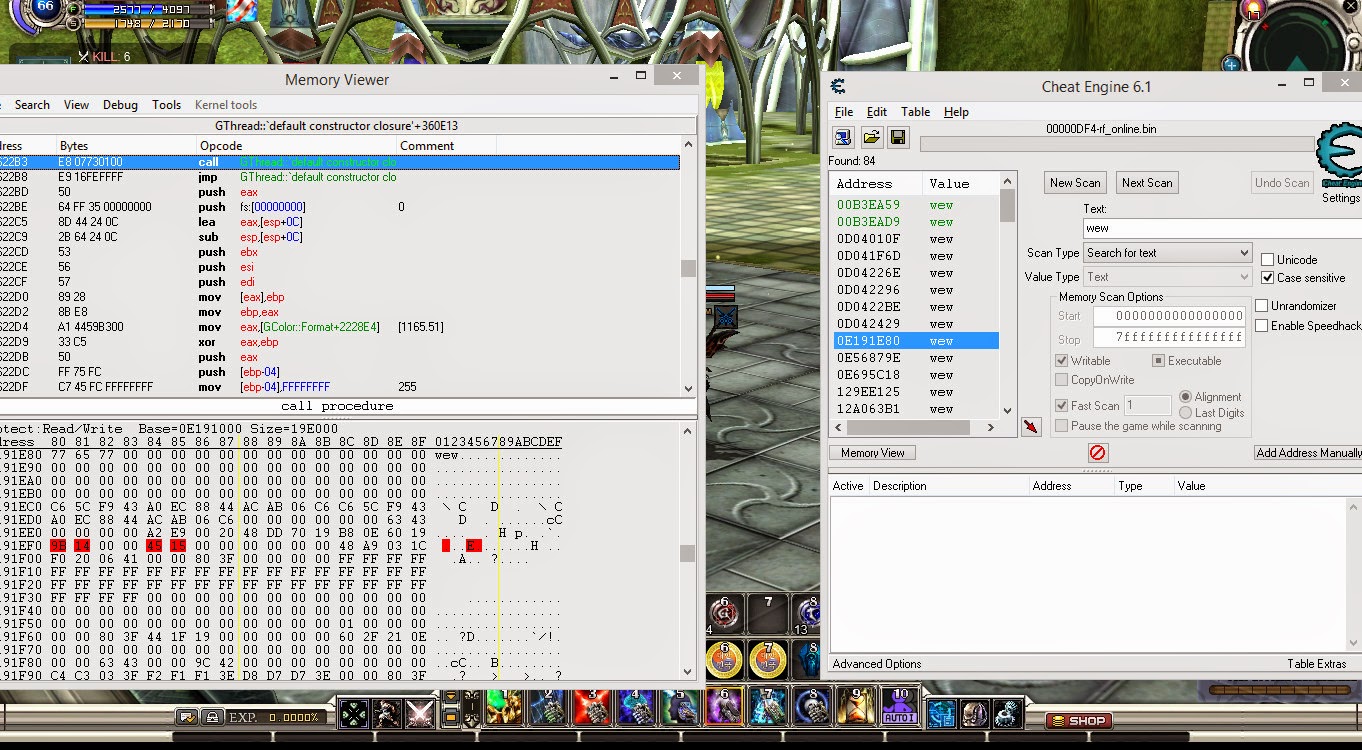Open Search menu in Memory Viewer

click(32, 105)
